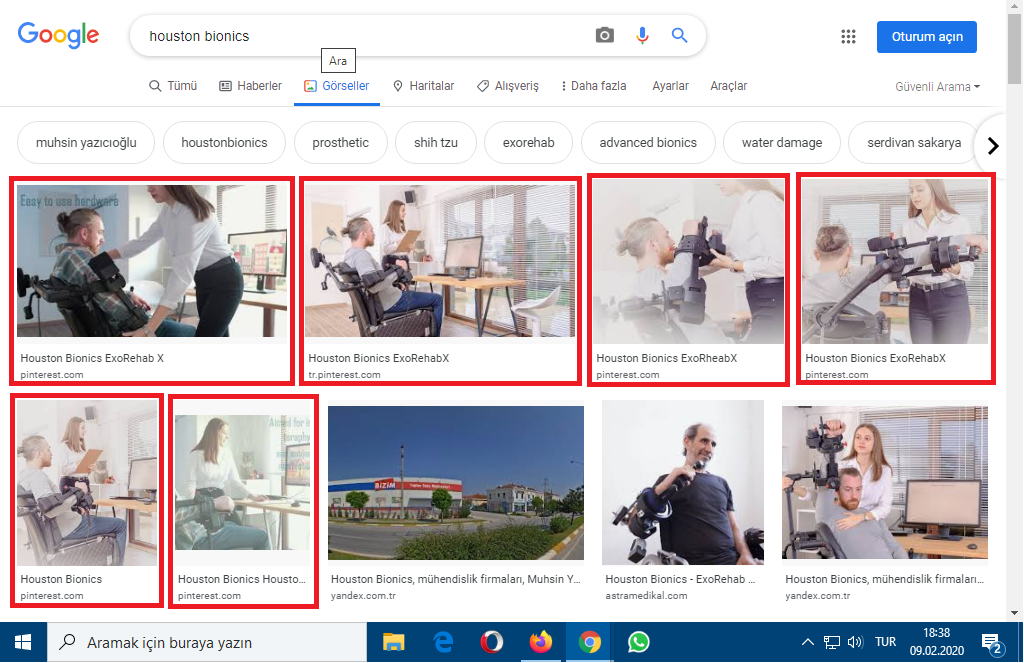Open the Ayarlar settings menu
The image size is (1024, 663).
click(670, 86)
